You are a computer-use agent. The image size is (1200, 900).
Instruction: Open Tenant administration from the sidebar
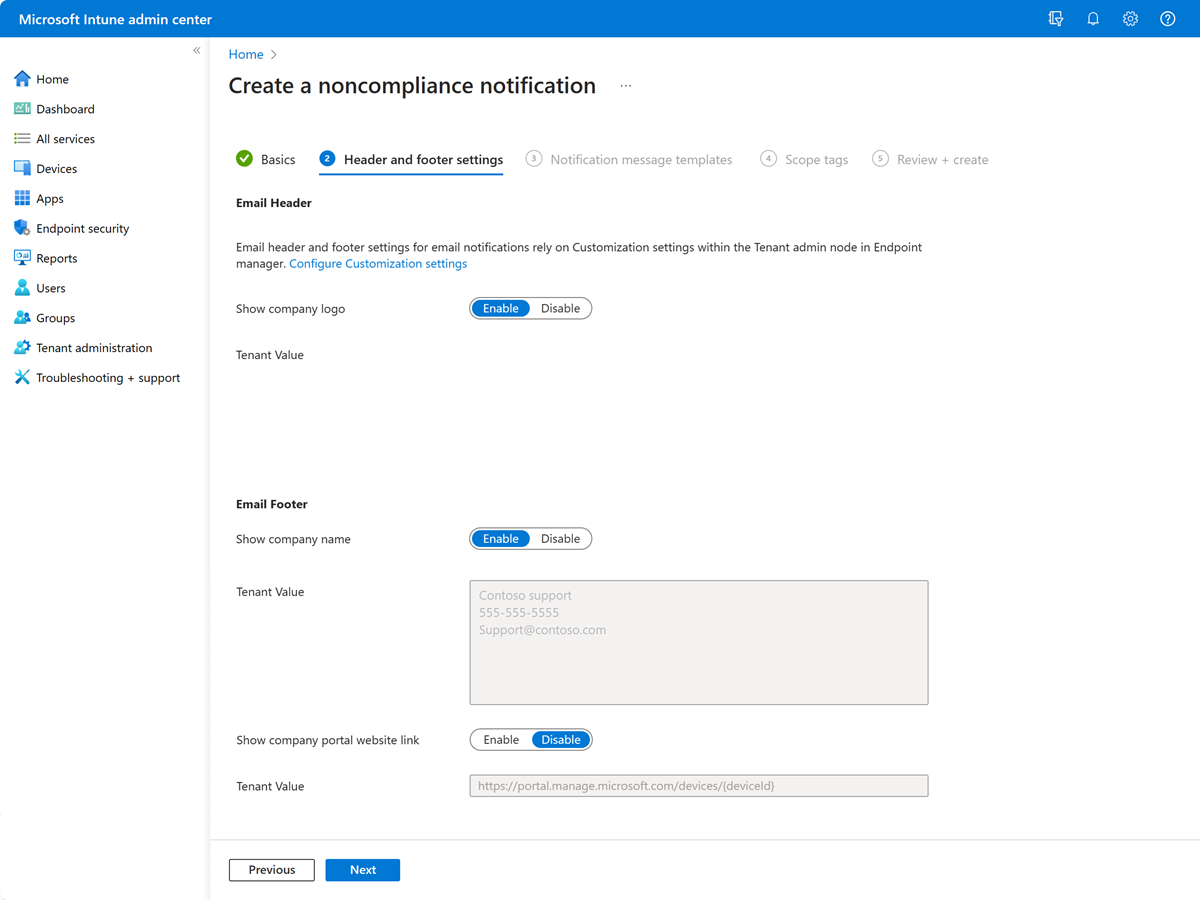tap(93, 347)
